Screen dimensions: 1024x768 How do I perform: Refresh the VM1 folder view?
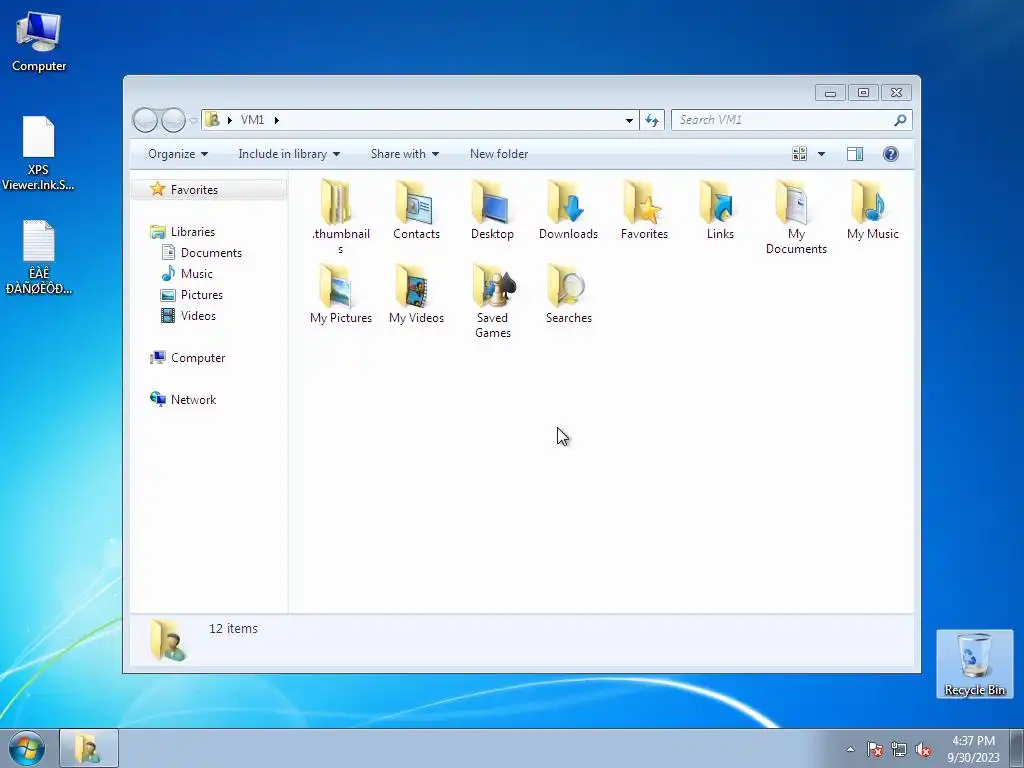[652, 120]
